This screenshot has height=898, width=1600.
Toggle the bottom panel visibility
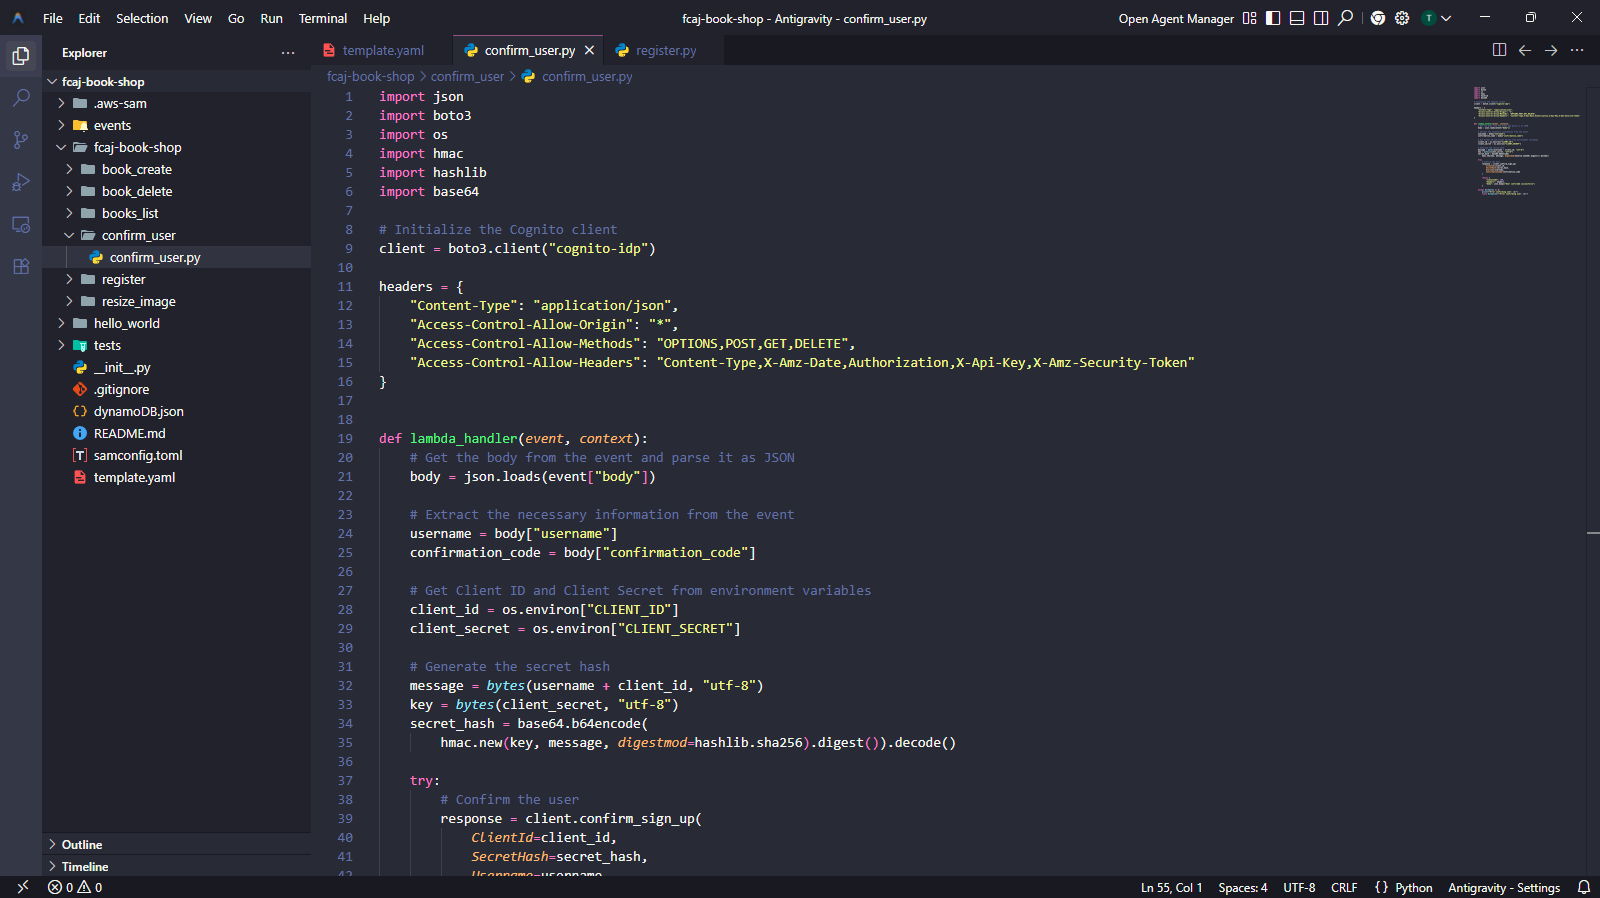(1297, 18)
